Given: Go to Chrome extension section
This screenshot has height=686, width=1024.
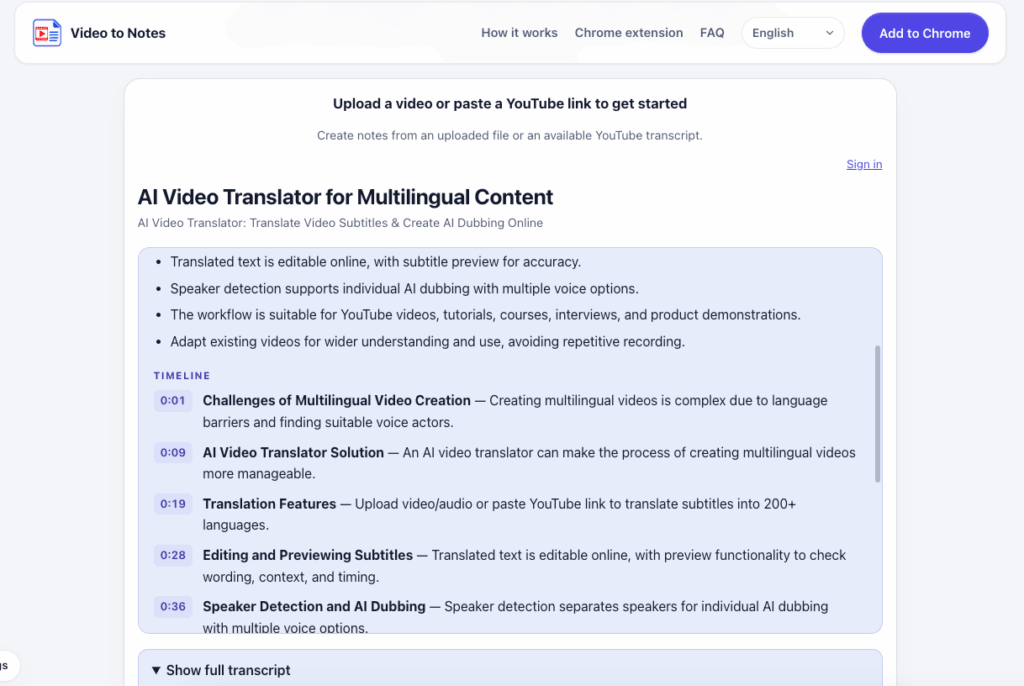Looking at the screenshot, I should click(629, 33).
